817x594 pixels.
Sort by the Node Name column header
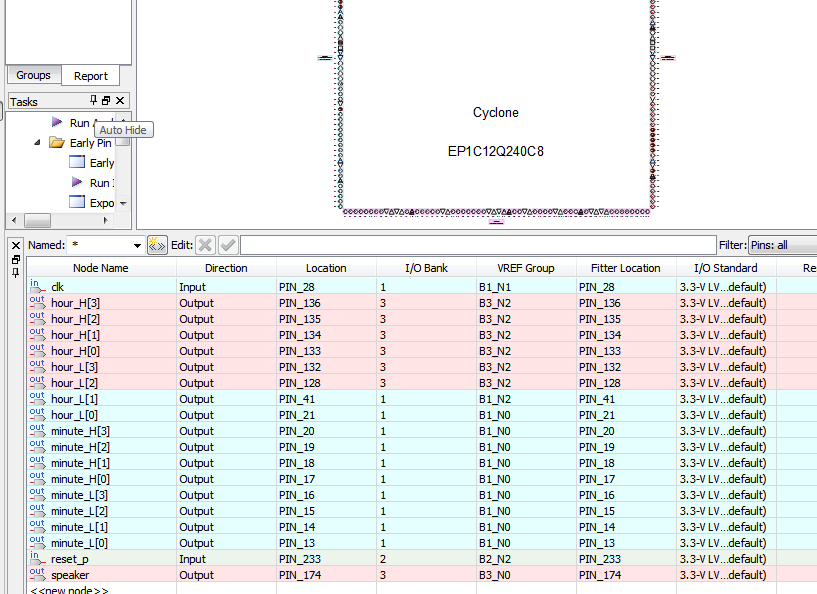coord(101,268)
